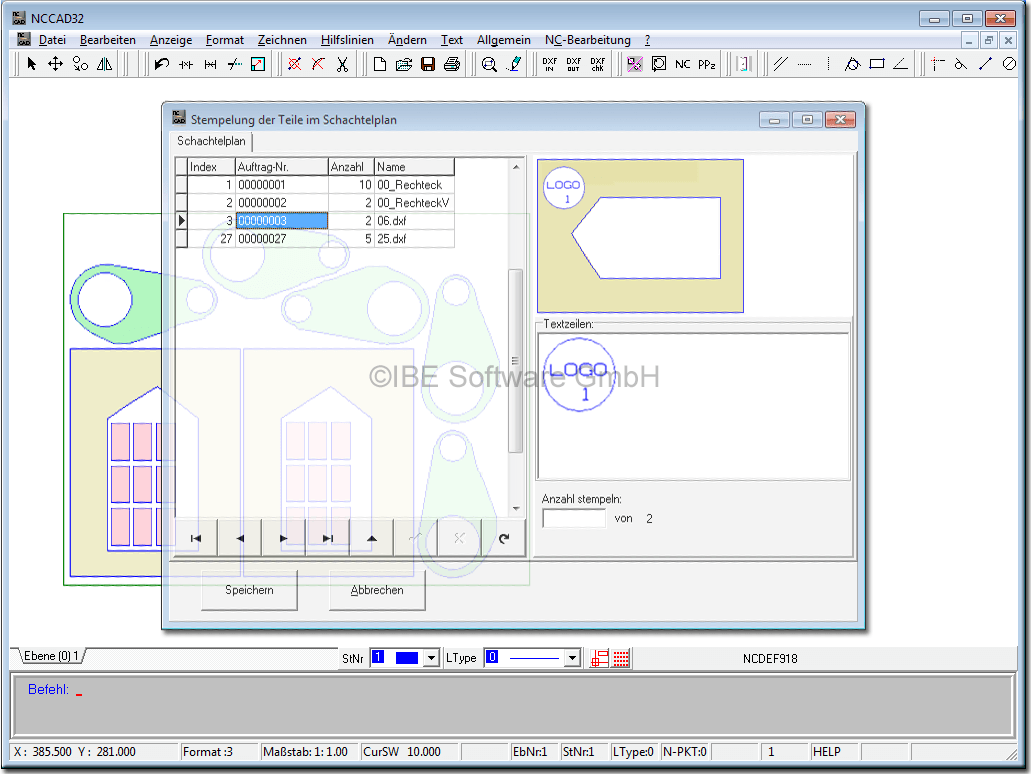Screen dimensions: 1031x774
Task: Select the rectangle drawing tool
Action: (x=877, y=64)
